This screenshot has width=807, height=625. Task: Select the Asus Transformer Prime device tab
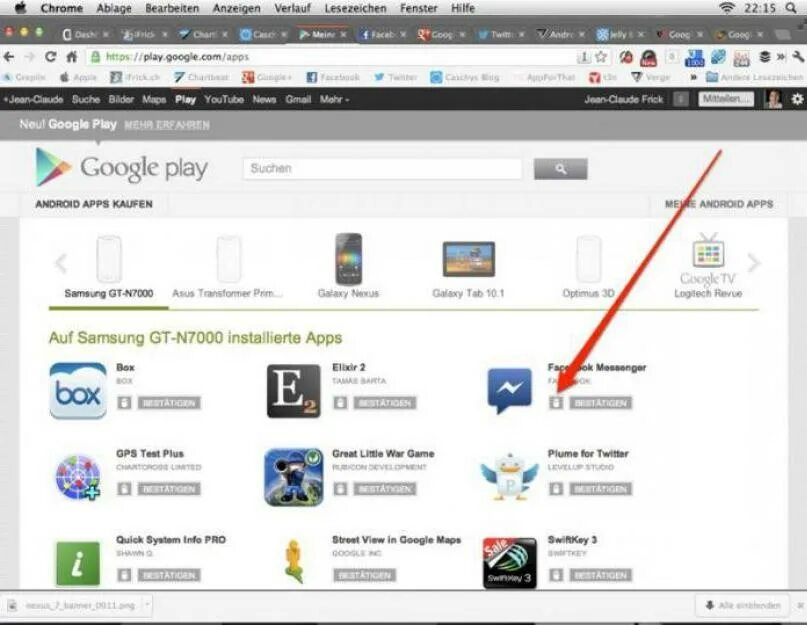click(x=227, y=269)
